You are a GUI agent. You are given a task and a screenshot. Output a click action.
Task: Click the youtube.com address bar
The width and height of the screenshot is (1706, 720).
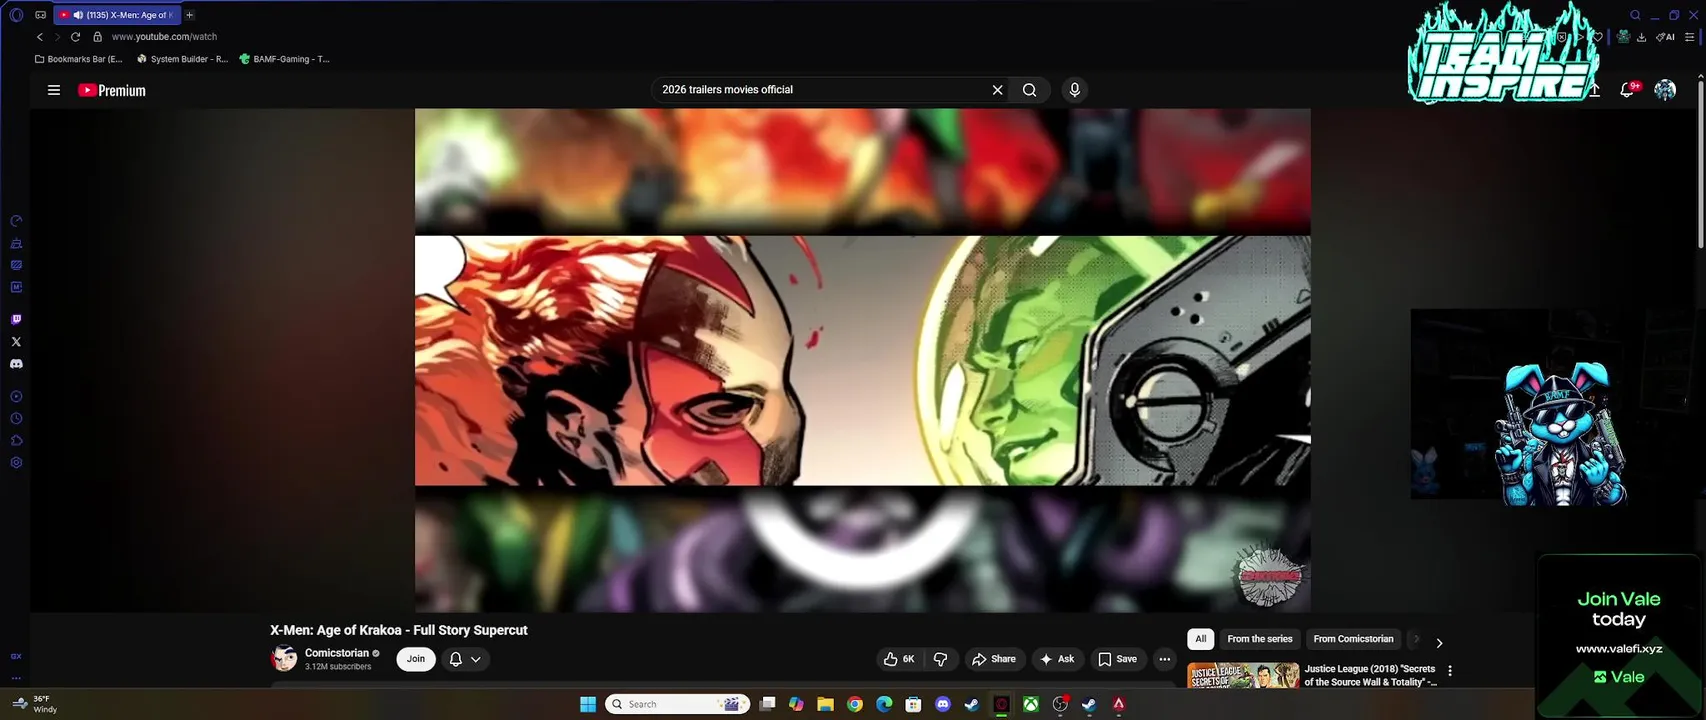(164, 37)
